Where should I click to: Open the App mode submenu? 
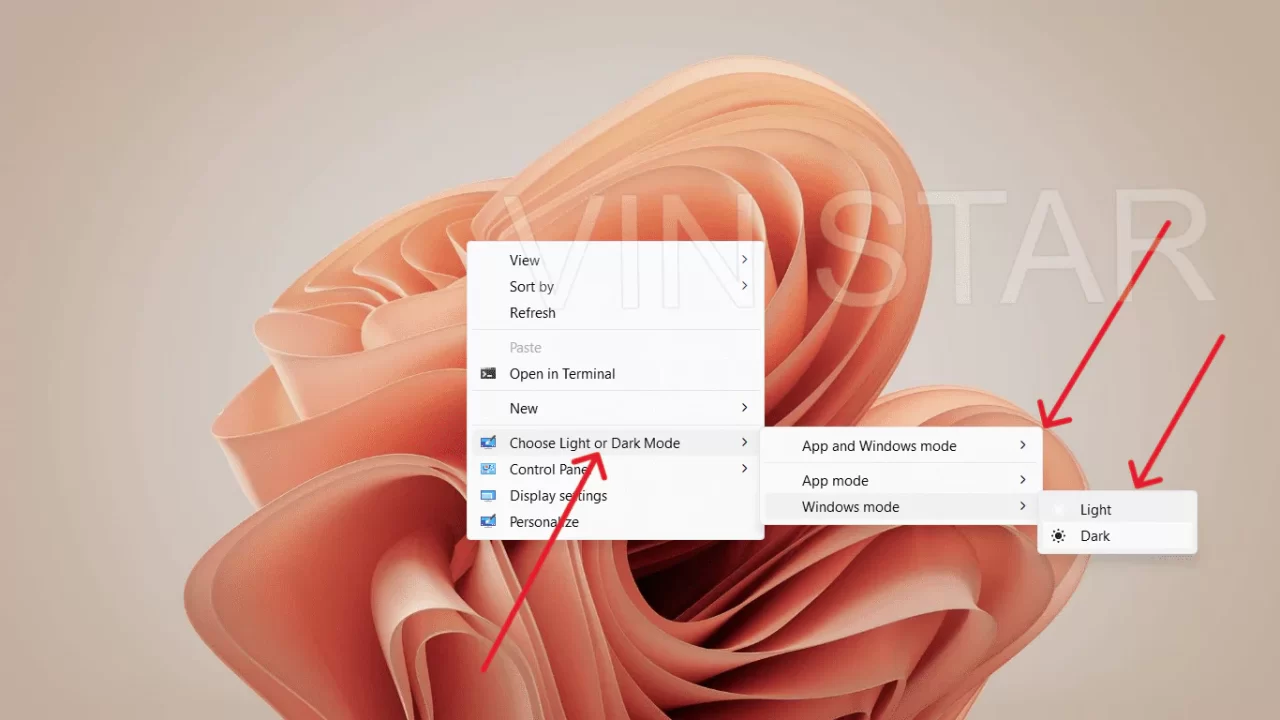(902, 481)
